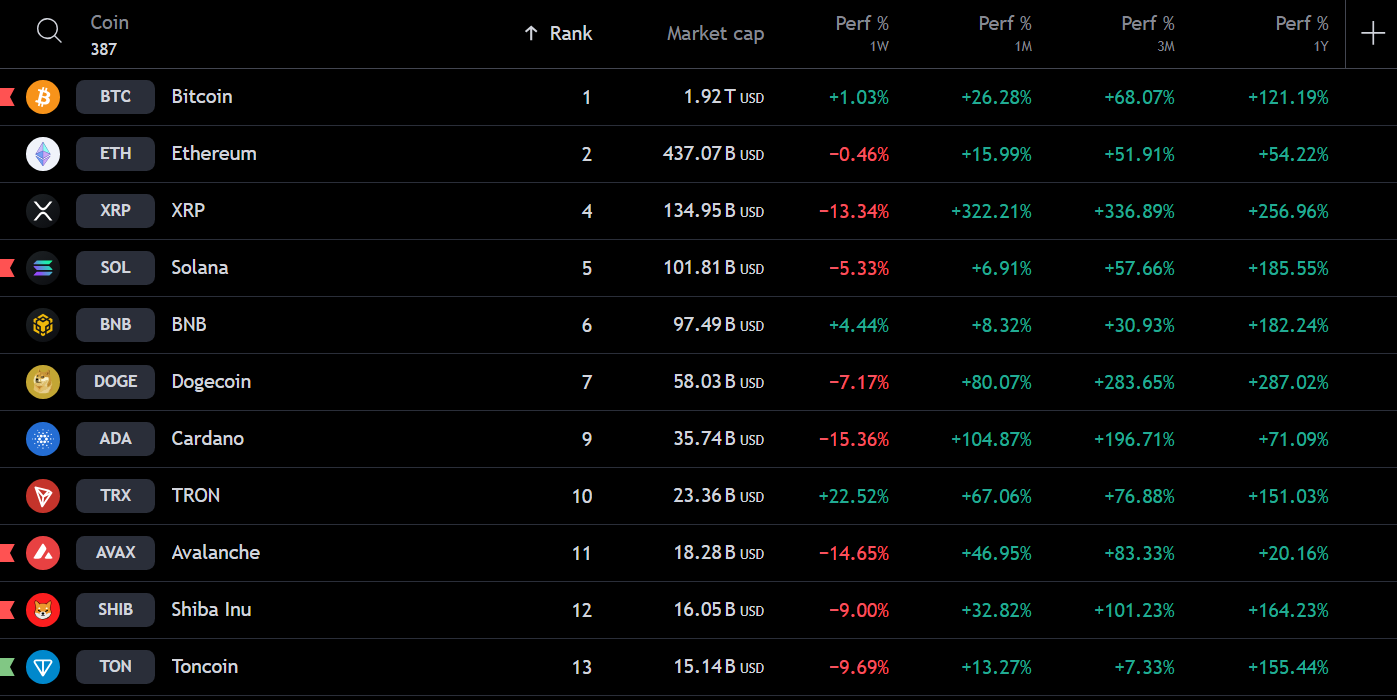Click the Ethereum logo icon

click(x=43, y=154)
